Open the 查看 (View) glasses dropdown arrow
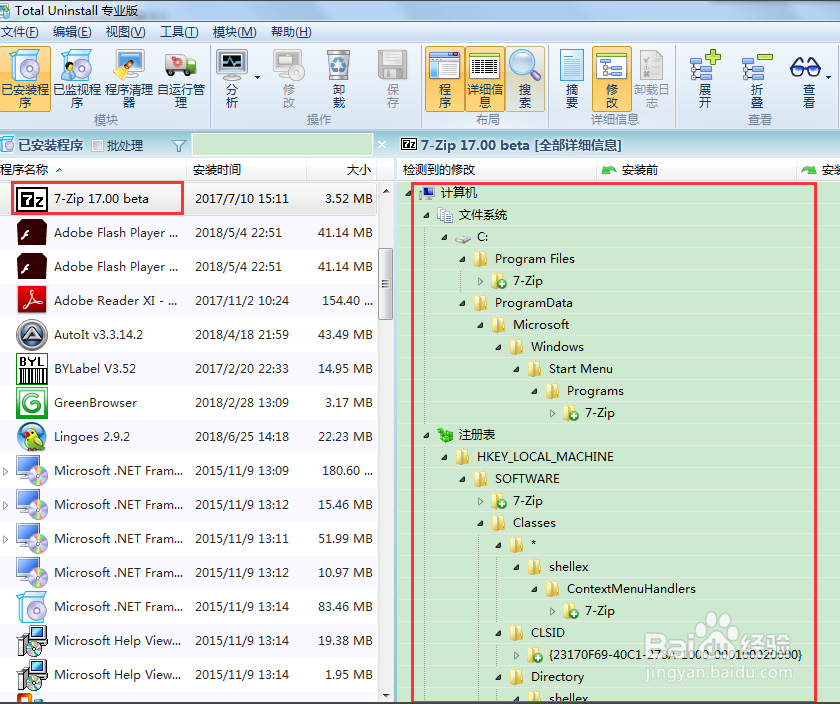Image resolution: width=840 pixels, height=704 pixels. tap(829, 76)
